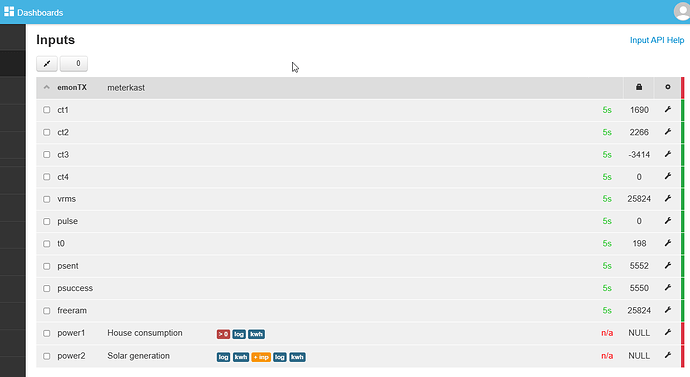Open wrench config for ct3 input

coord(668,154)
